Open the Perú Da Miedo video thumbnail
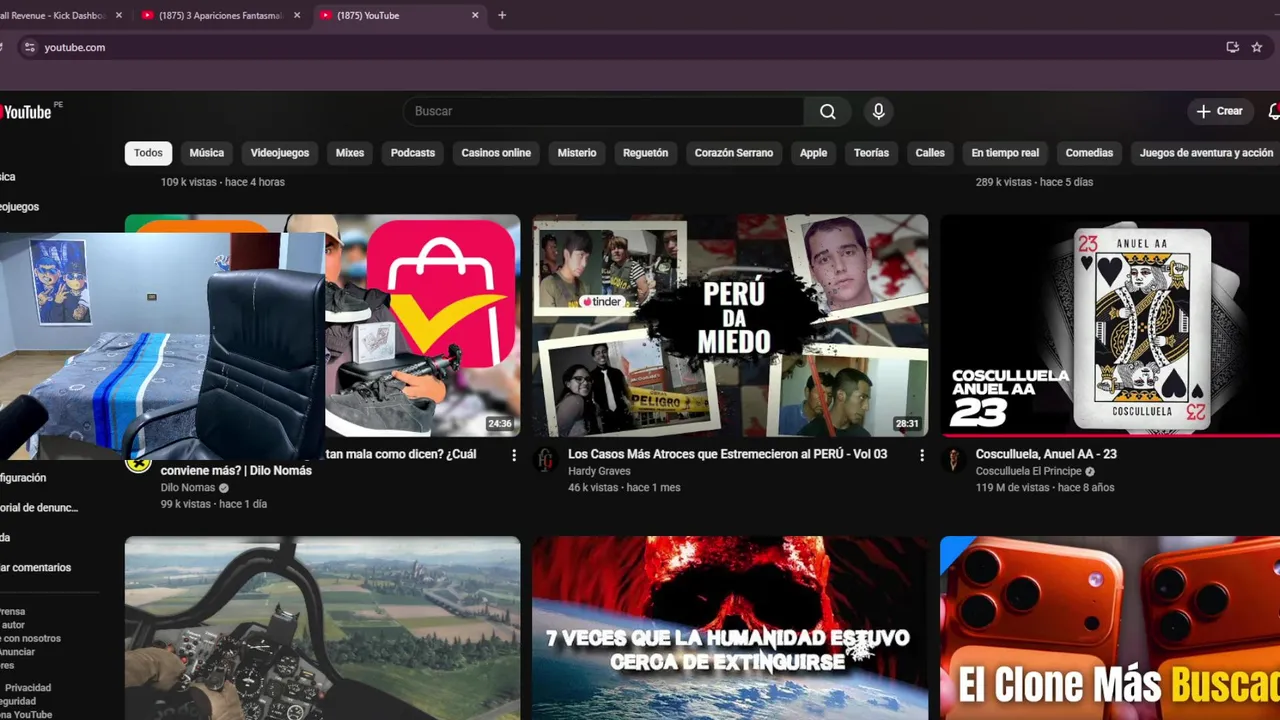The image size is (1280, 720). pos(730,325)
